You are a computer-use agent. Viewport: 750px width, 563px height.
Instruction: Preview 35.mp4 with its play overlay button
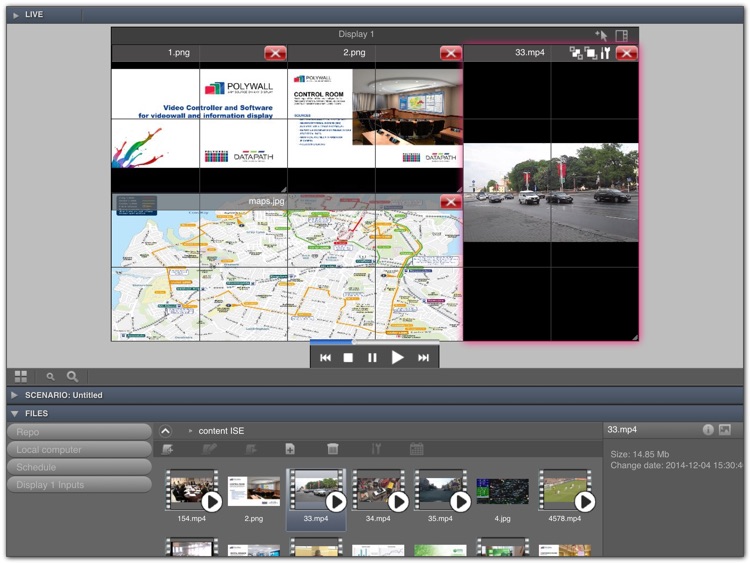coord(460,502)
